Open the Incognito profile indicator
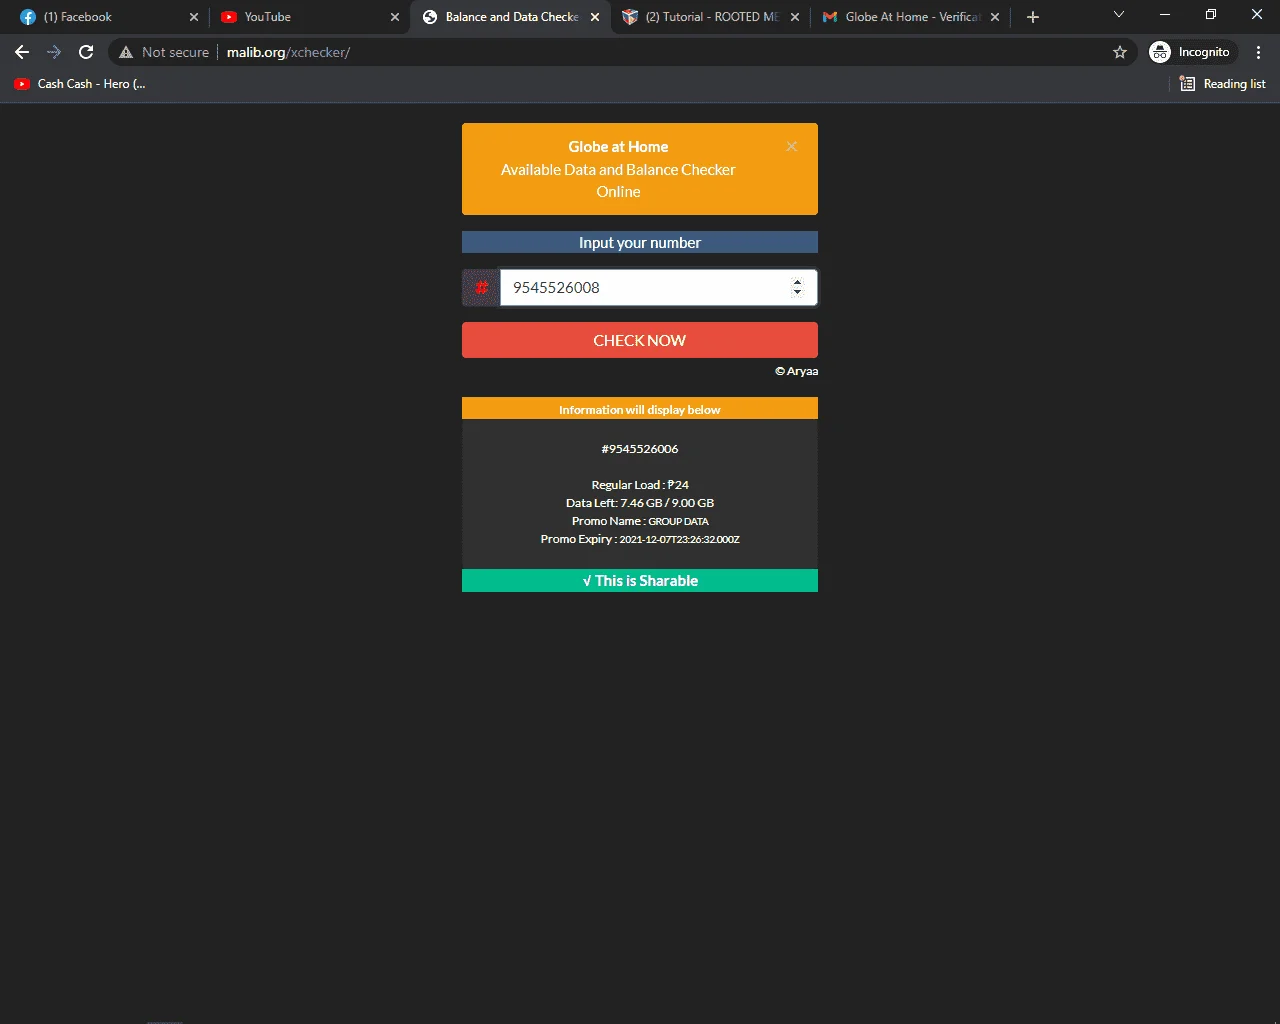 click(1190, 52)
